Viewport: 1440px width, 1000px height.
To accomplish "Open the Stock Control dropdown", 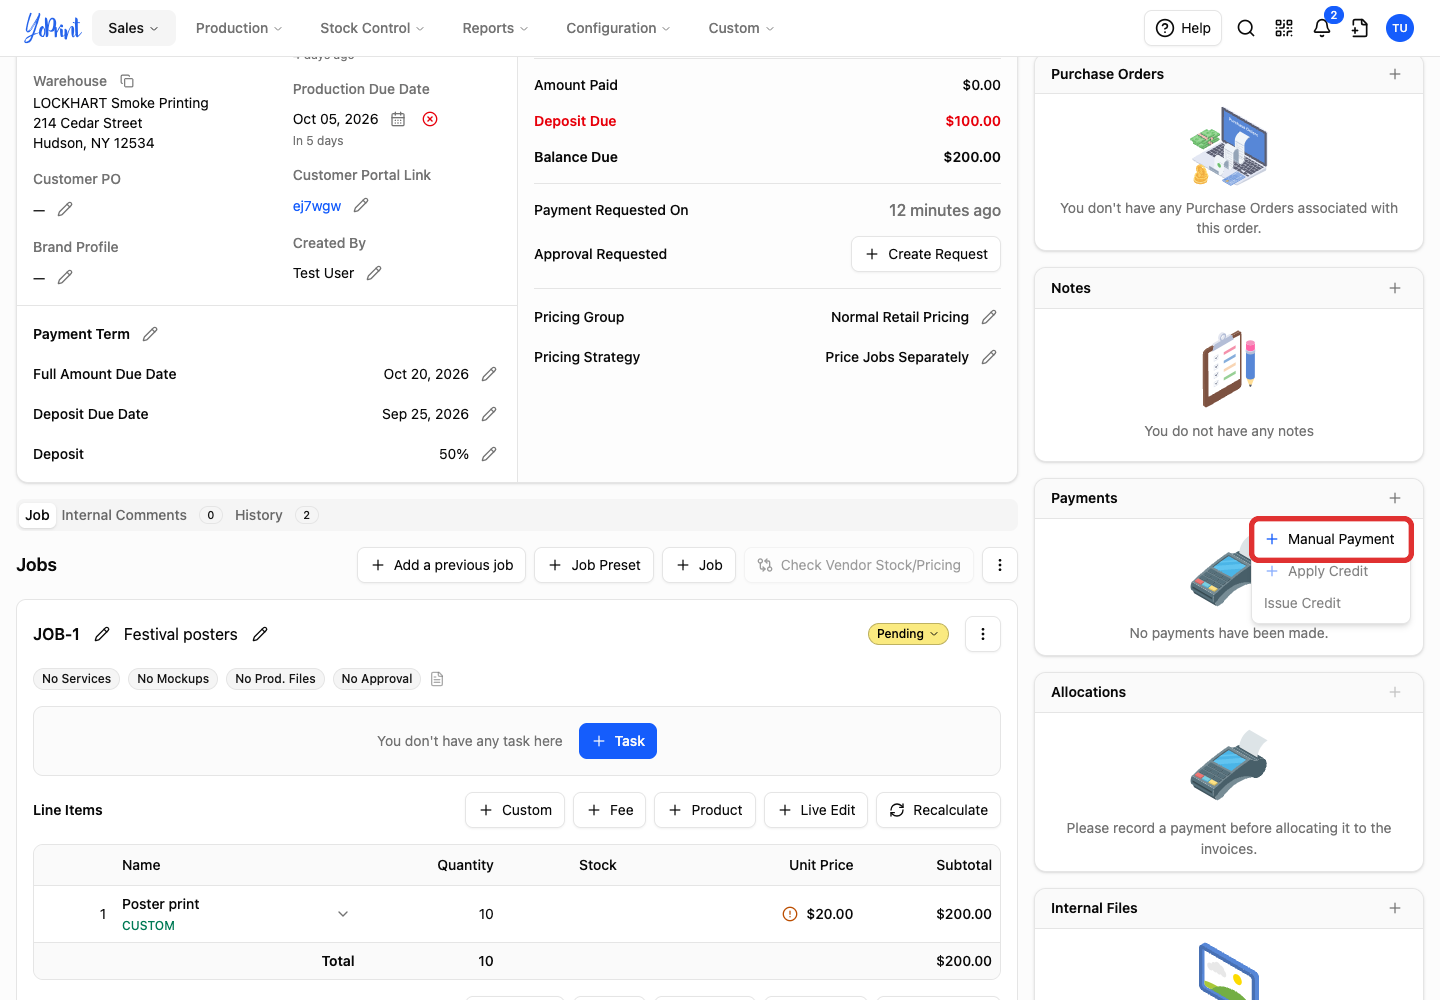I will (372, 28).
